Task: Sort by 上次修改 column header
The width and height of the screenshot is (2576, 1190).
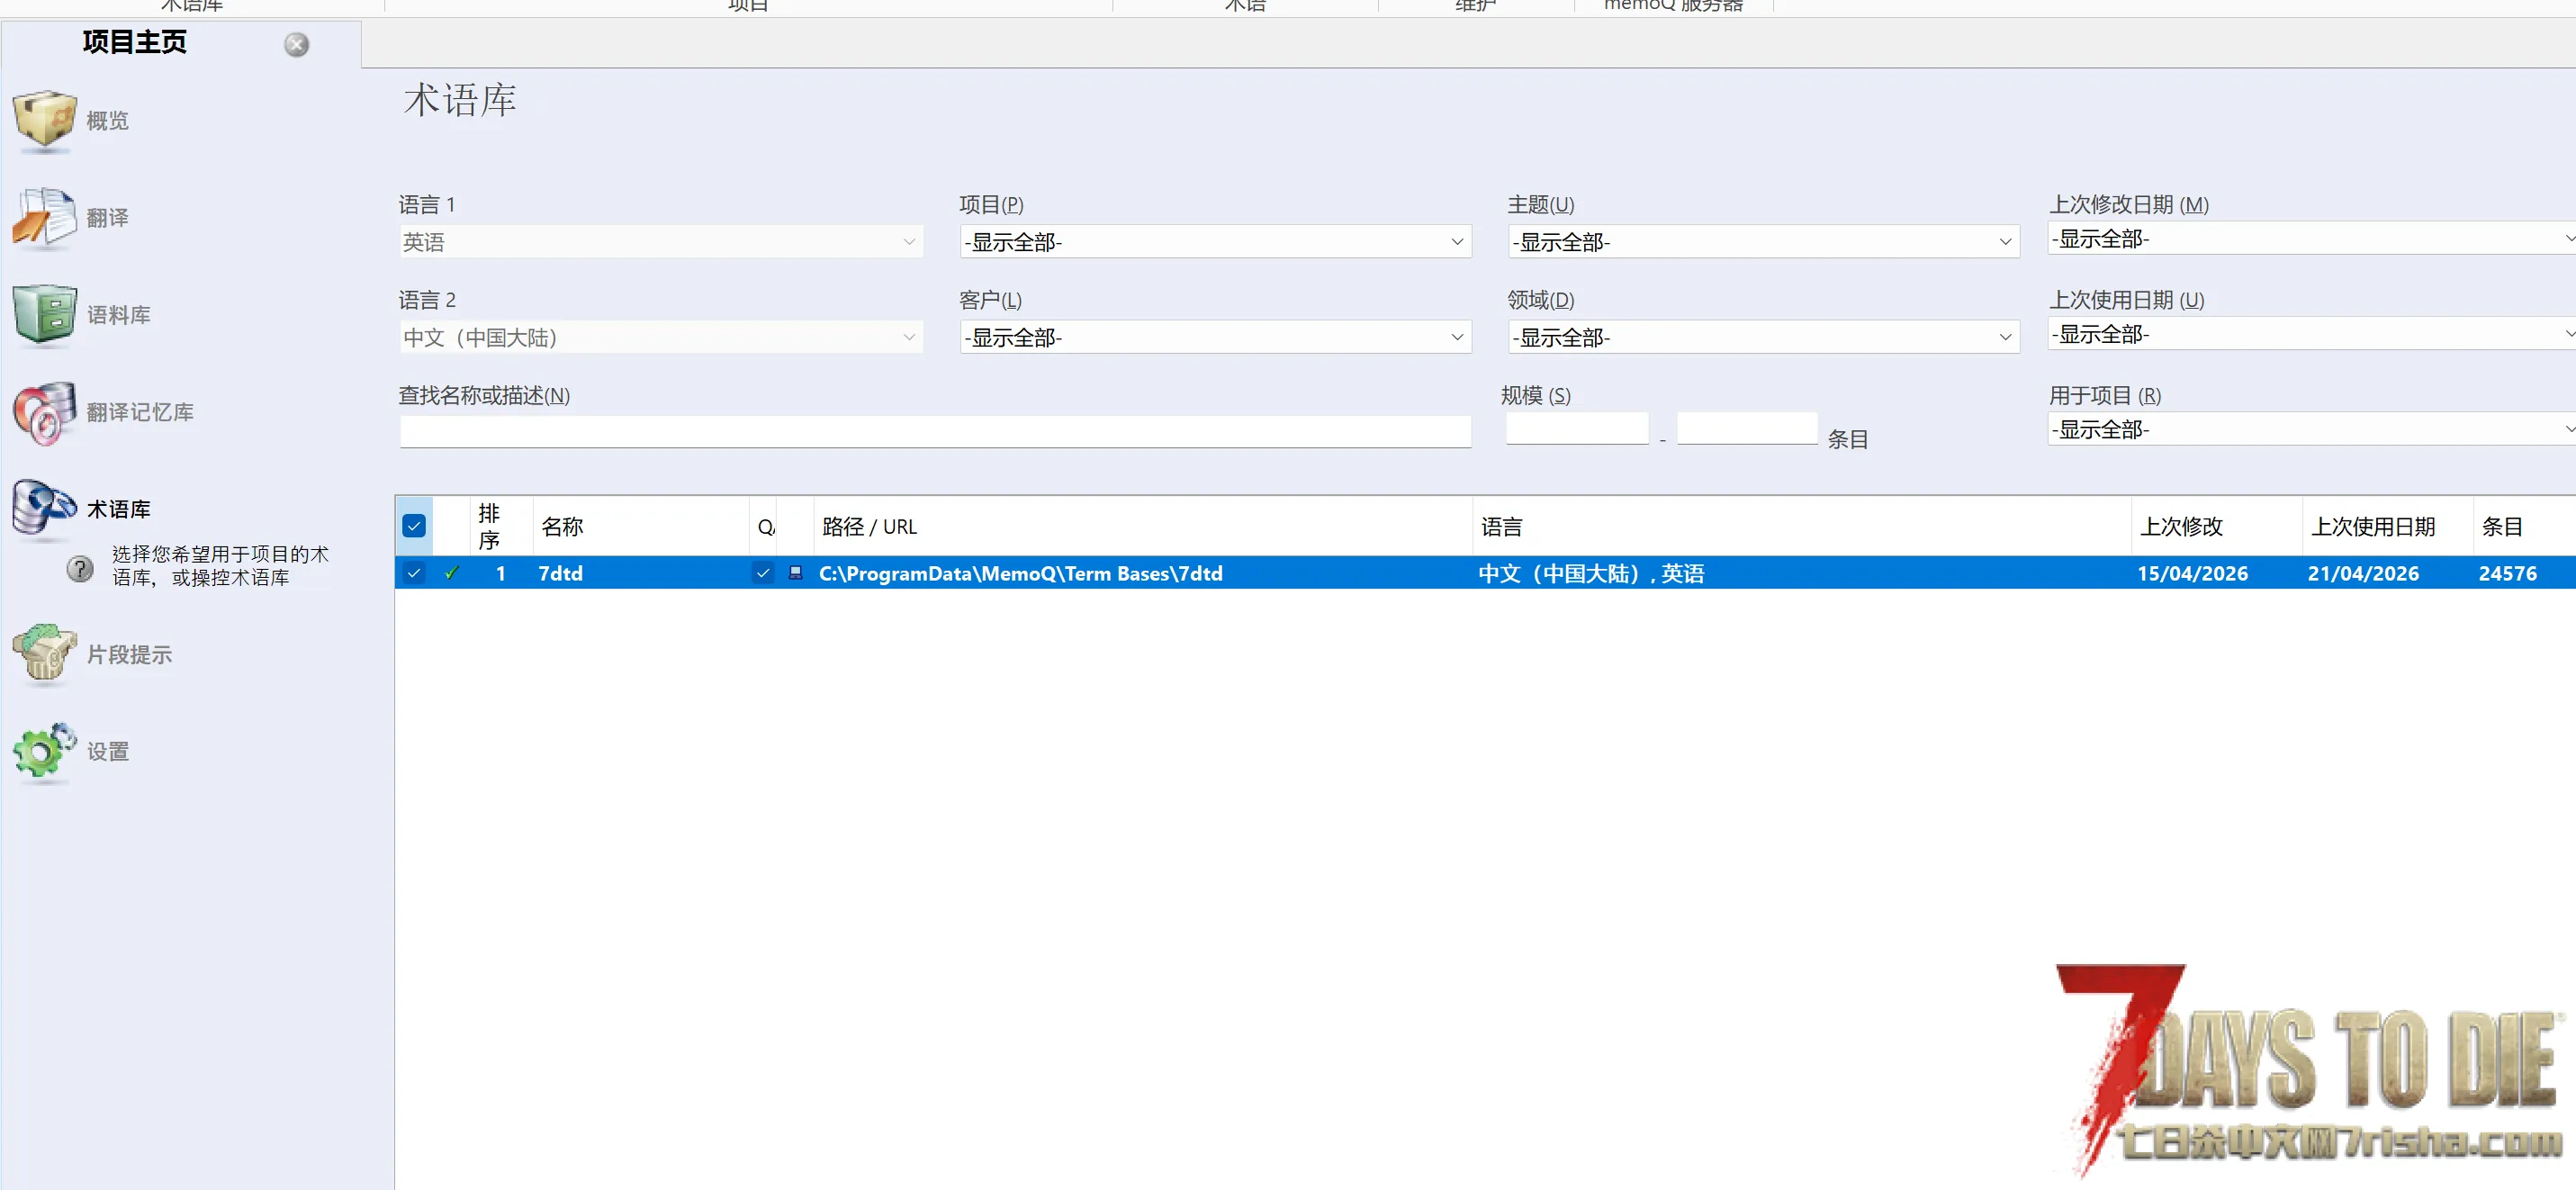Action: [x=2181, y=526]
